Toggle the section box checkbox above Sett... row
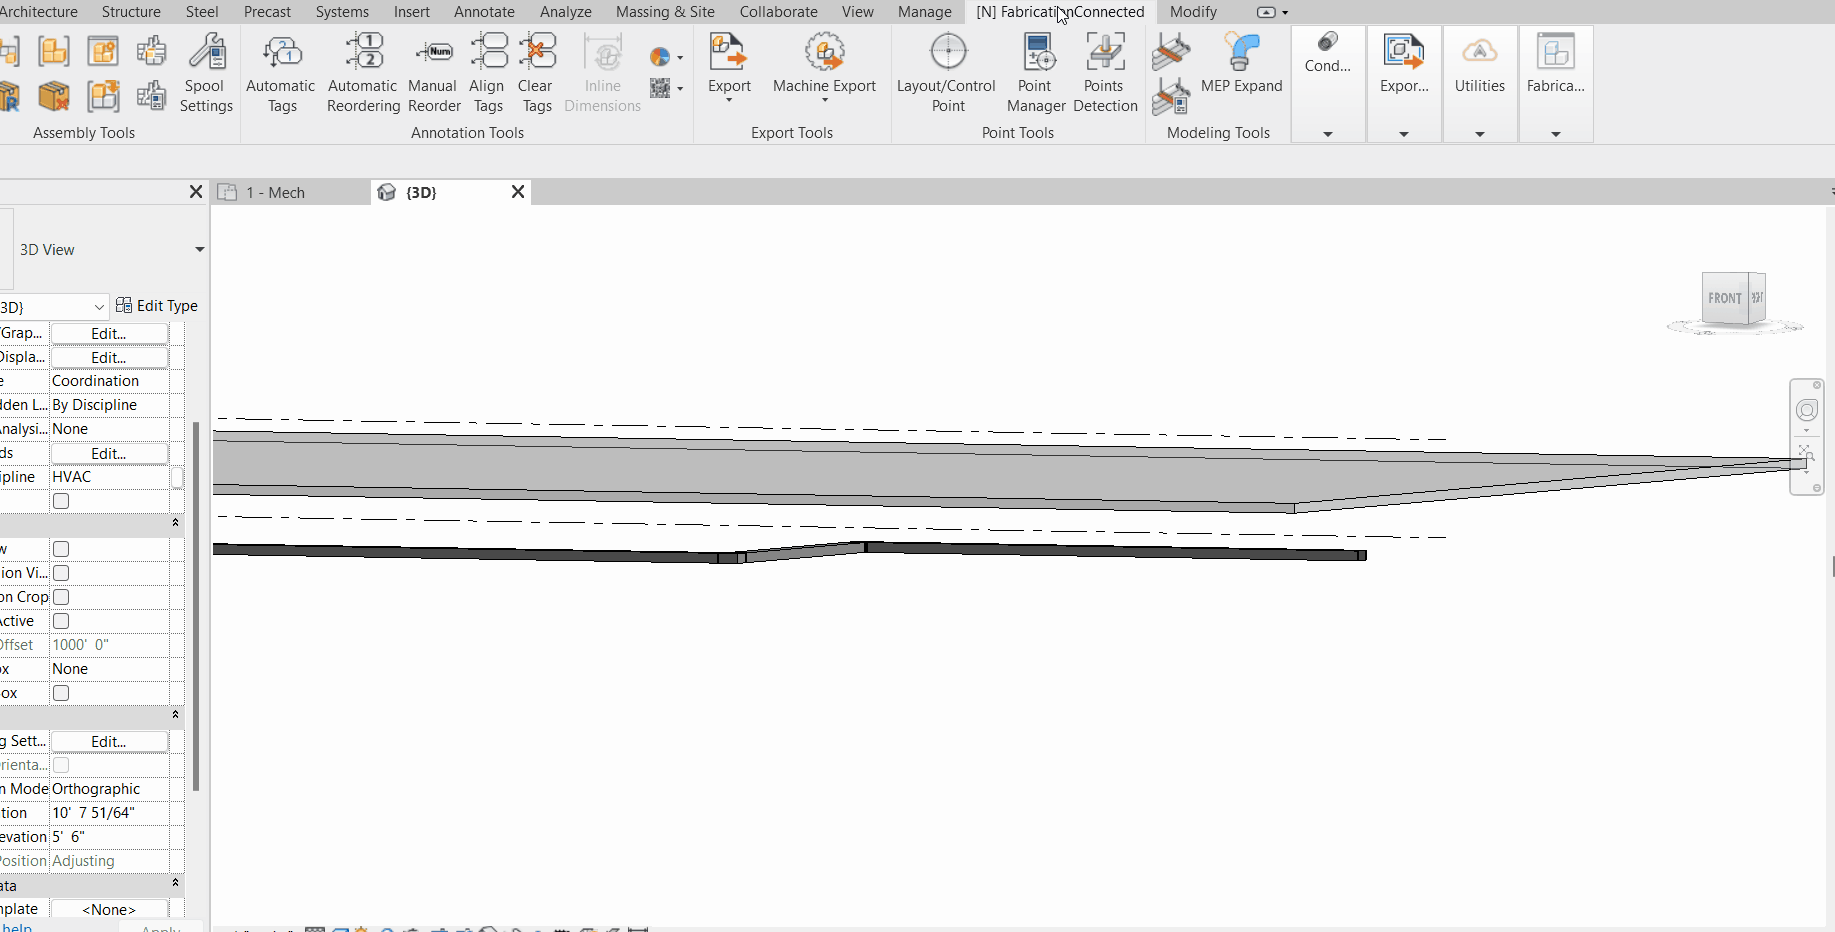 (61, 693)
